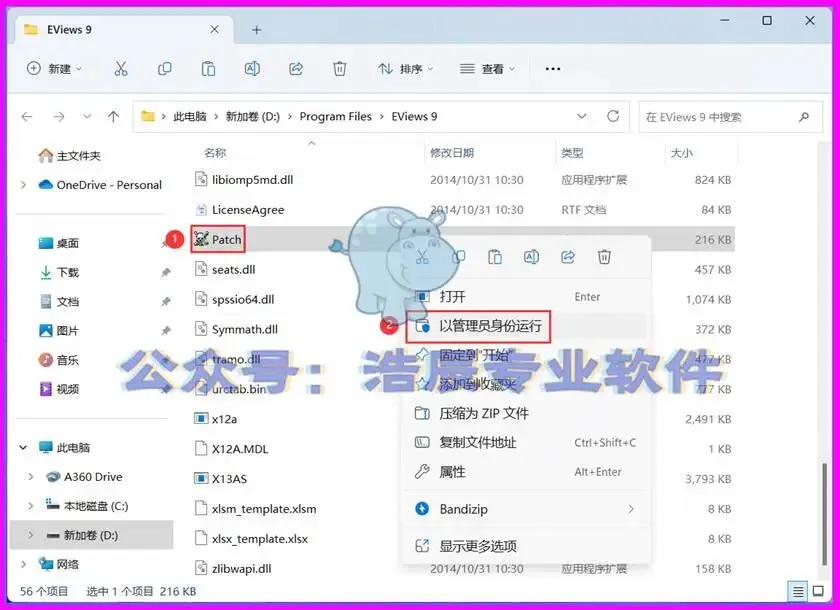
Task: Click the Rename icon in the context menu
Action: pos(531,257)
